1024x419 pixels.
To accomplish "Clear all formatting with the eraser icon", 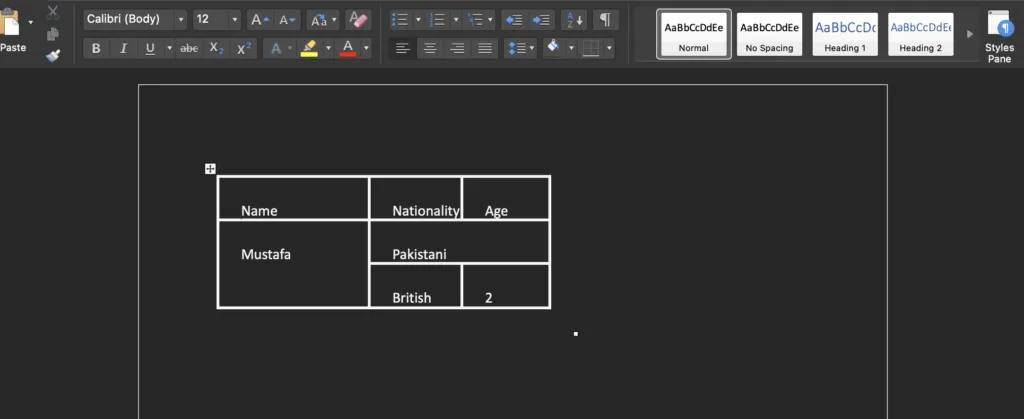I will point(358,19).
